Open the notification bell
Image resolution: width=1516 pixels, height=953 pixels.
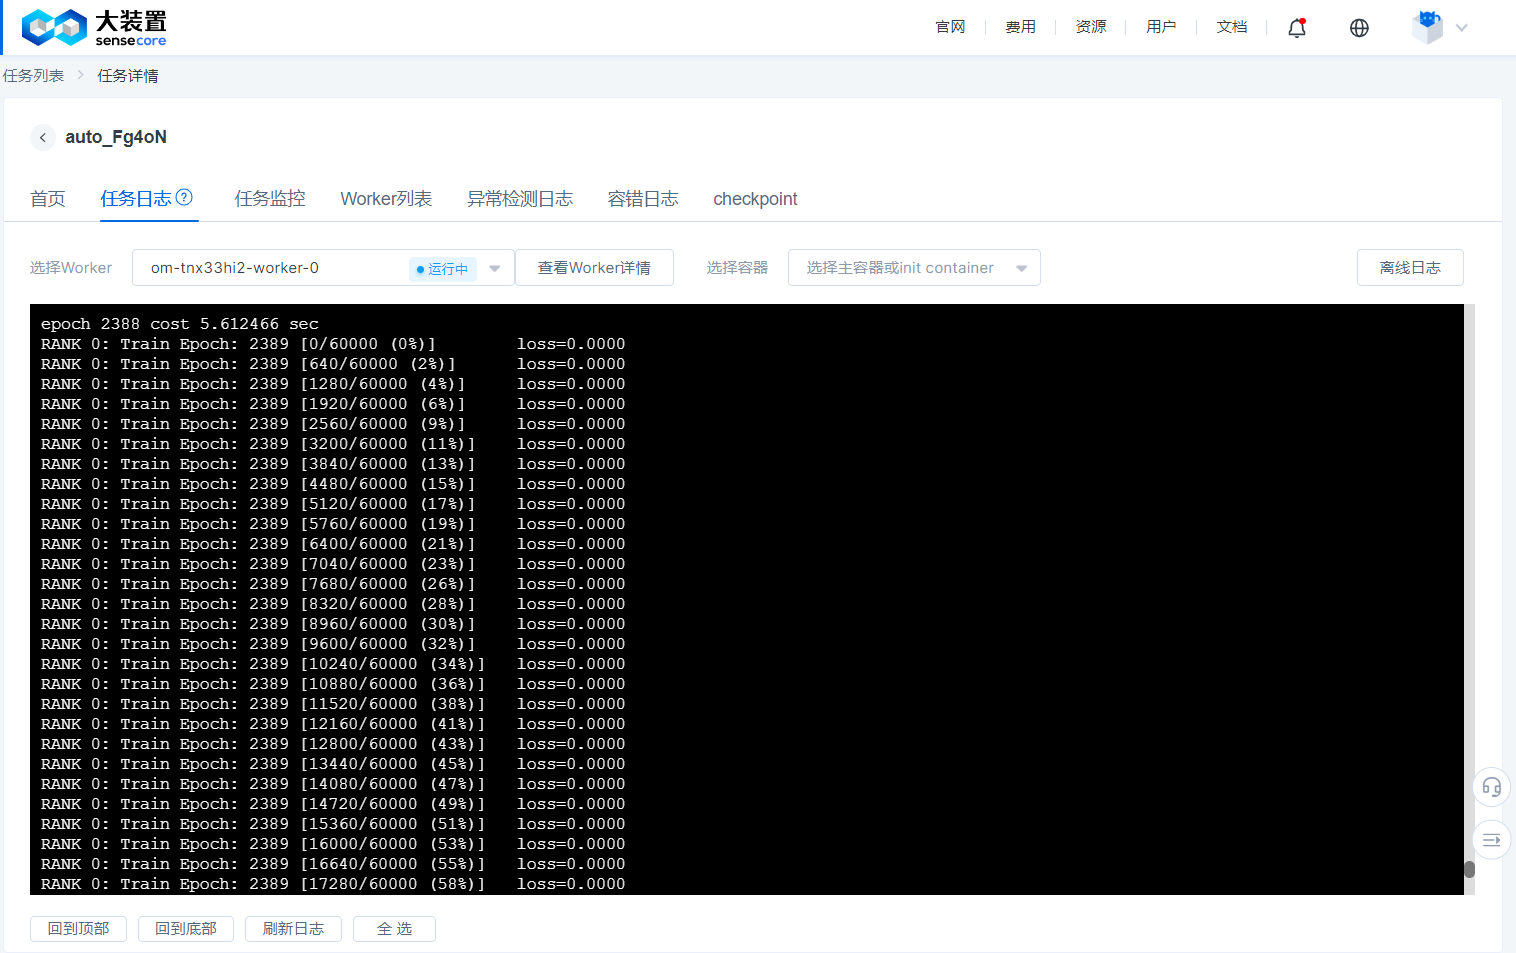(x=1297, y=28)
